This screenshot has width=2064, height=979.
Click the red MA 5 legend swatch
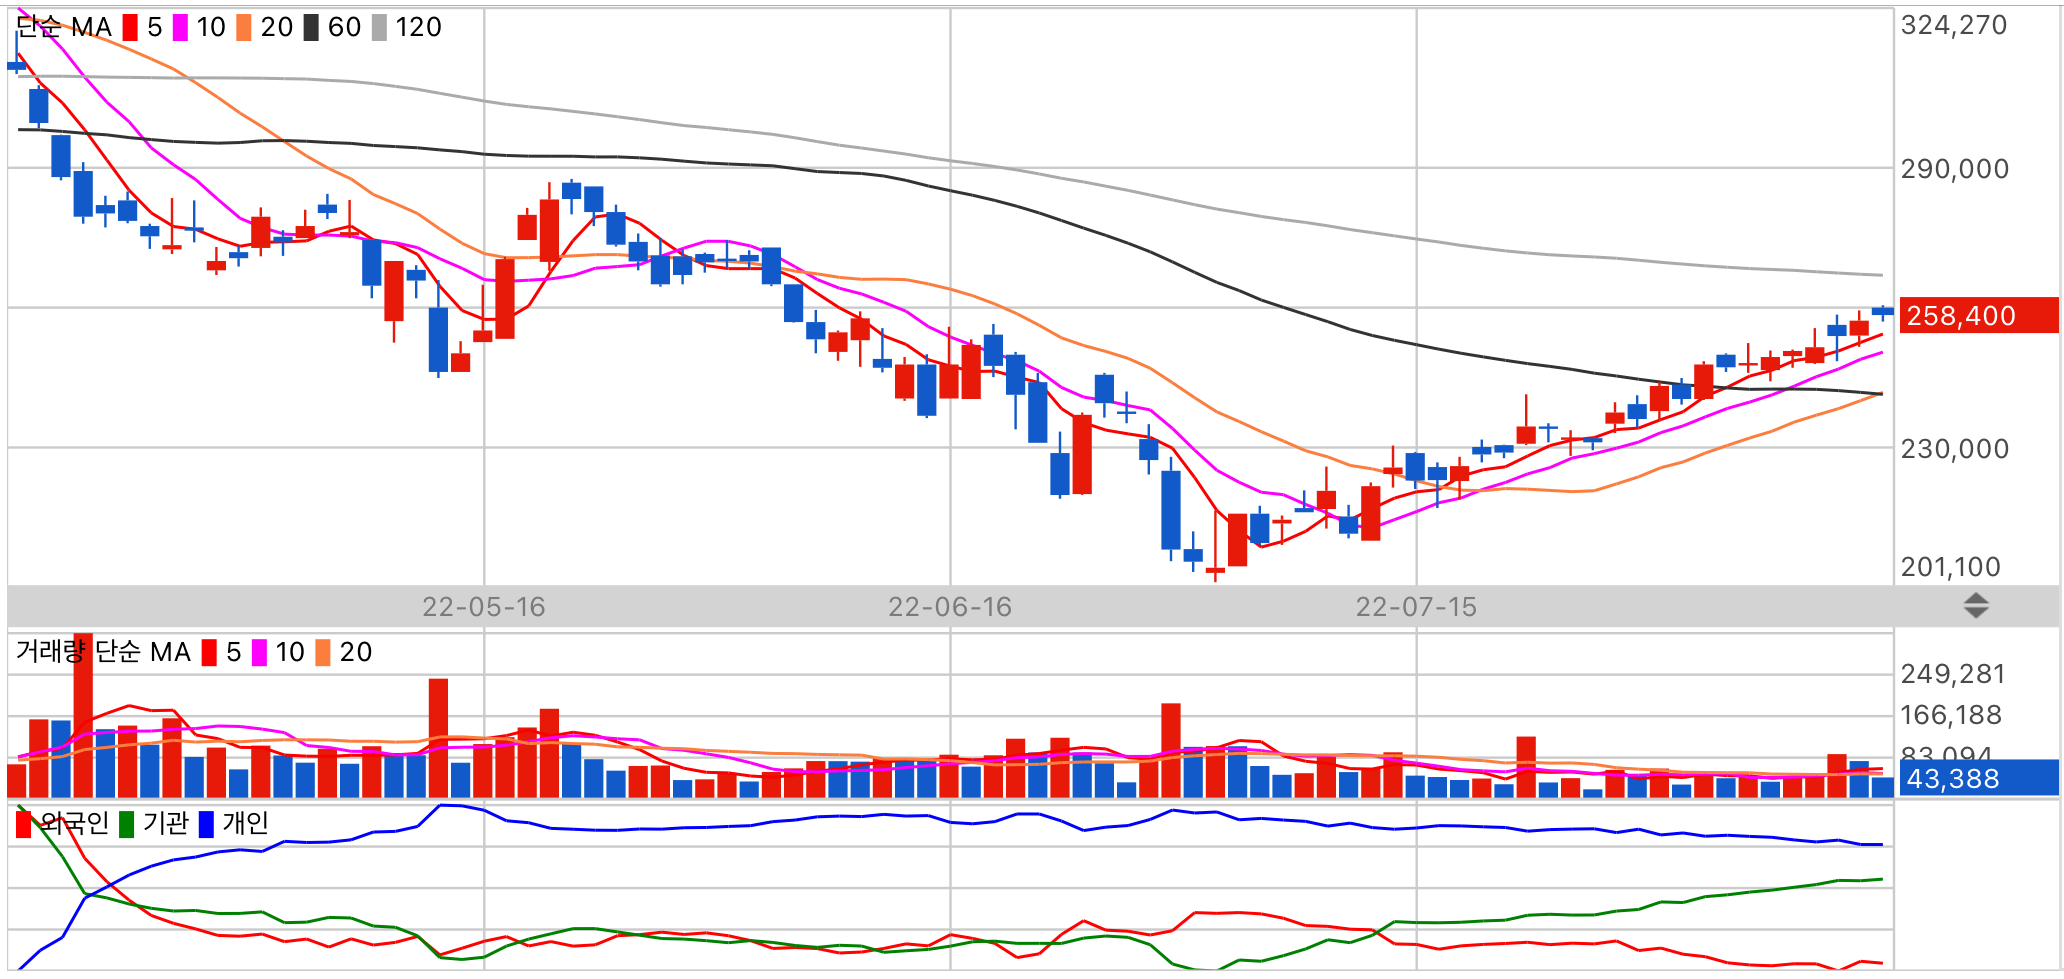[x=130, y=28]
